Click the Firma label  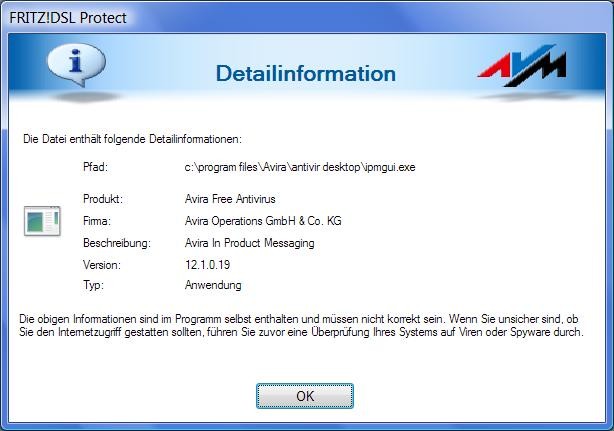click(97, 221)
